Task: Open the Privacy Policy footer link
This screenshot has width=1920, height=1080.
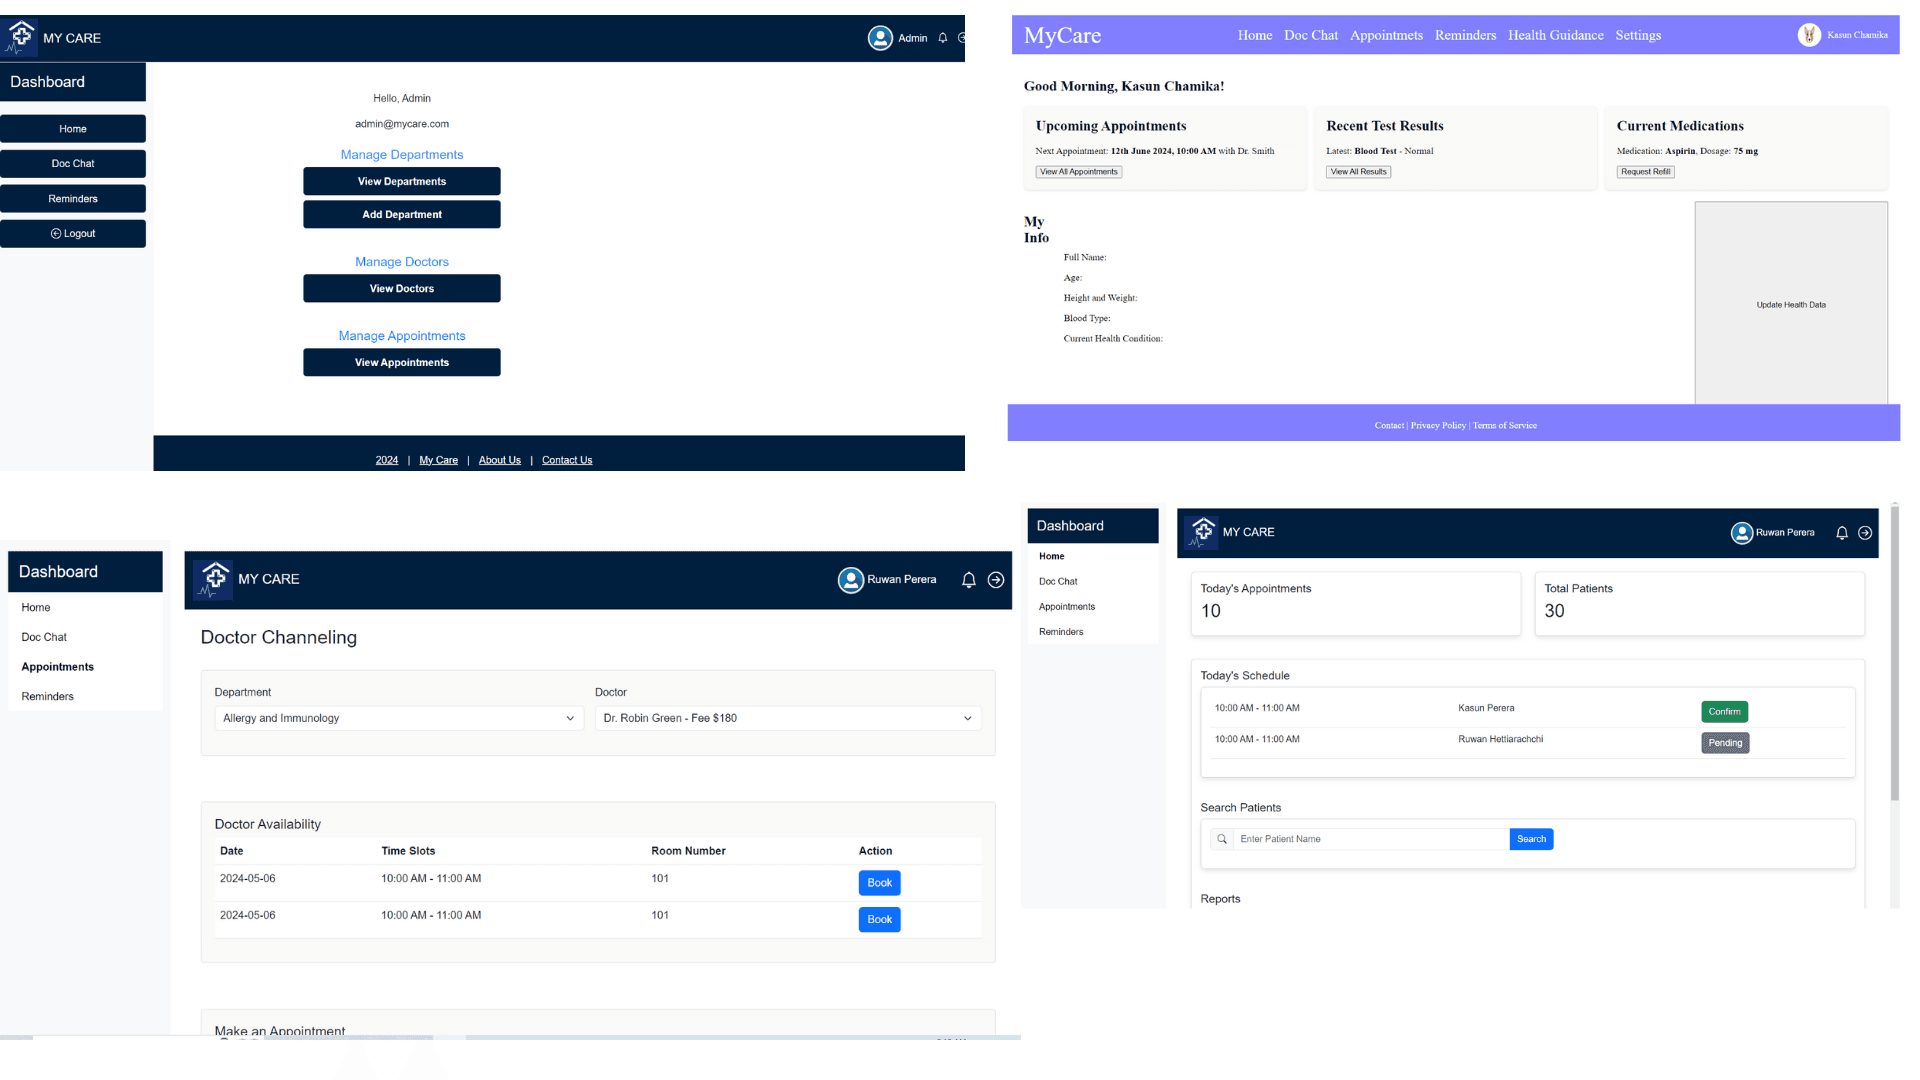Action: click(1438, 425)
